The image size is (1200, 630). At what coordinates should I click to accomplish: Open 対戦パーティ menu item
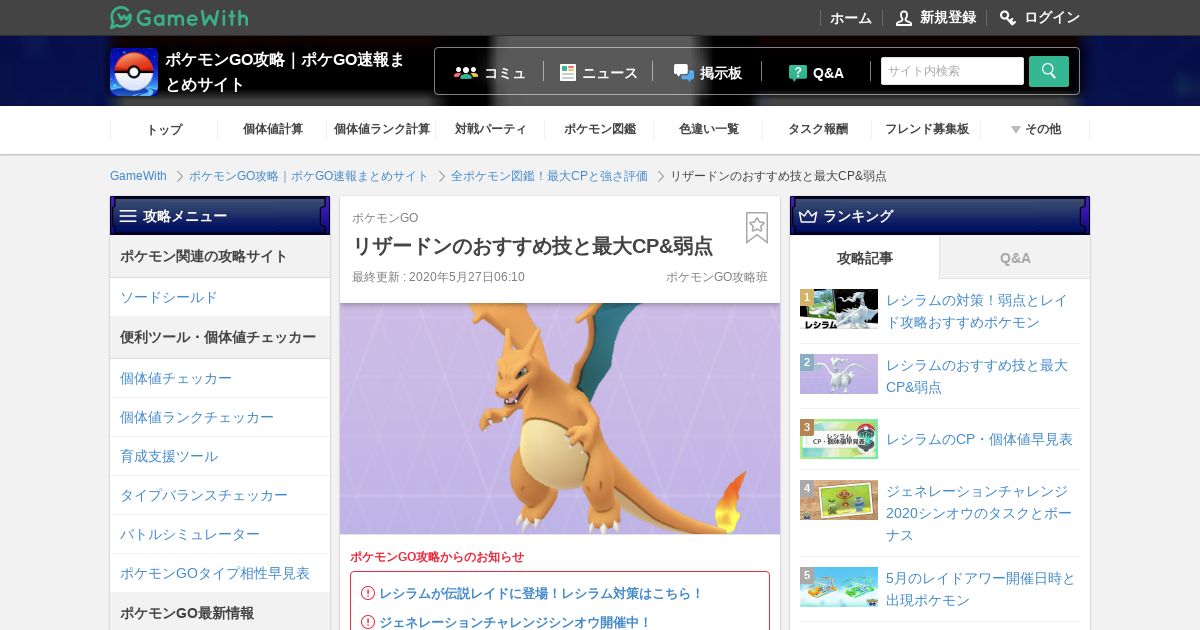tap(491, 129)
